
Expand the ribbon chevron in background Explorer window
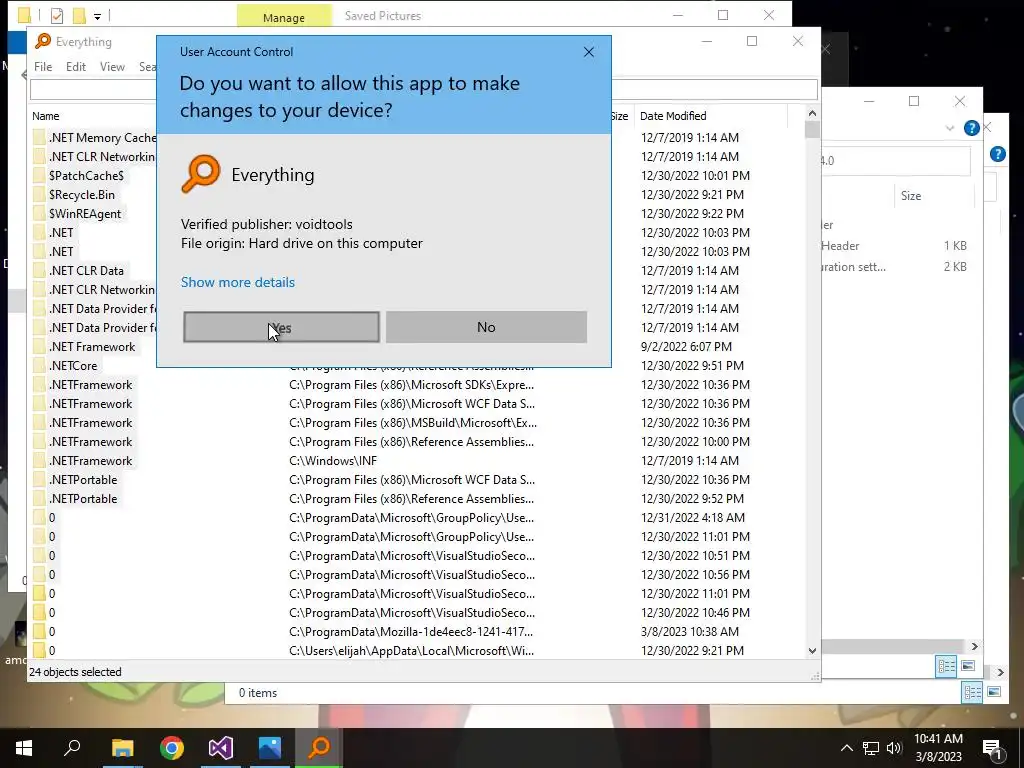(950, 129)
